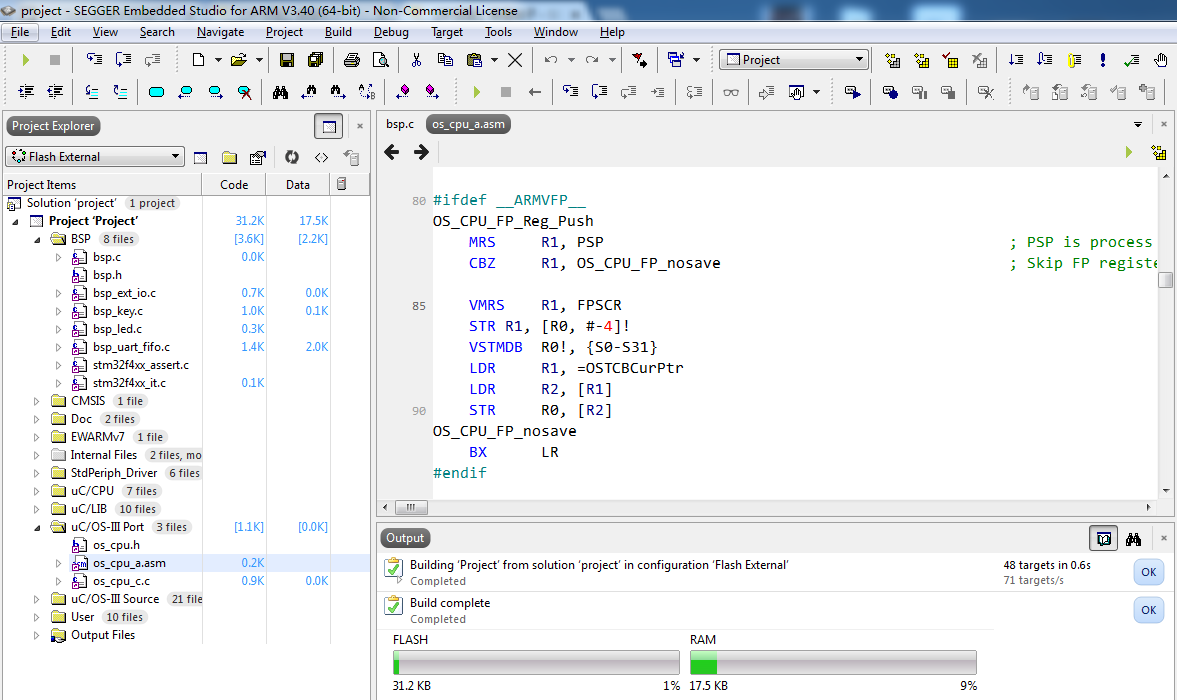Click the FLASH usage progress bar

pos(536,662)
